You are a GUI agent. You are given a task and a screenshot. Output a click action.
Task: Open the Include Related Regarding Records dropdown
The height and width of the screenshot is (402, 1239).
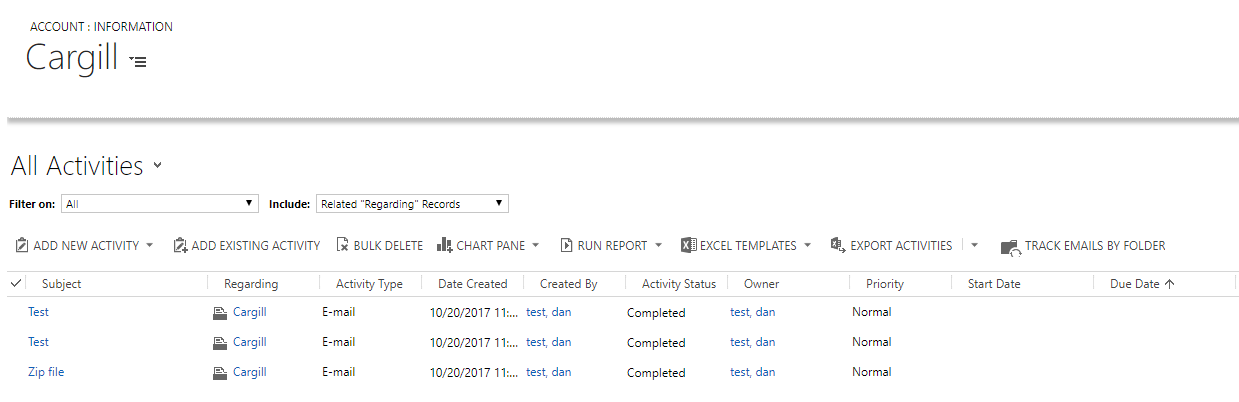(x=412, y=204)
